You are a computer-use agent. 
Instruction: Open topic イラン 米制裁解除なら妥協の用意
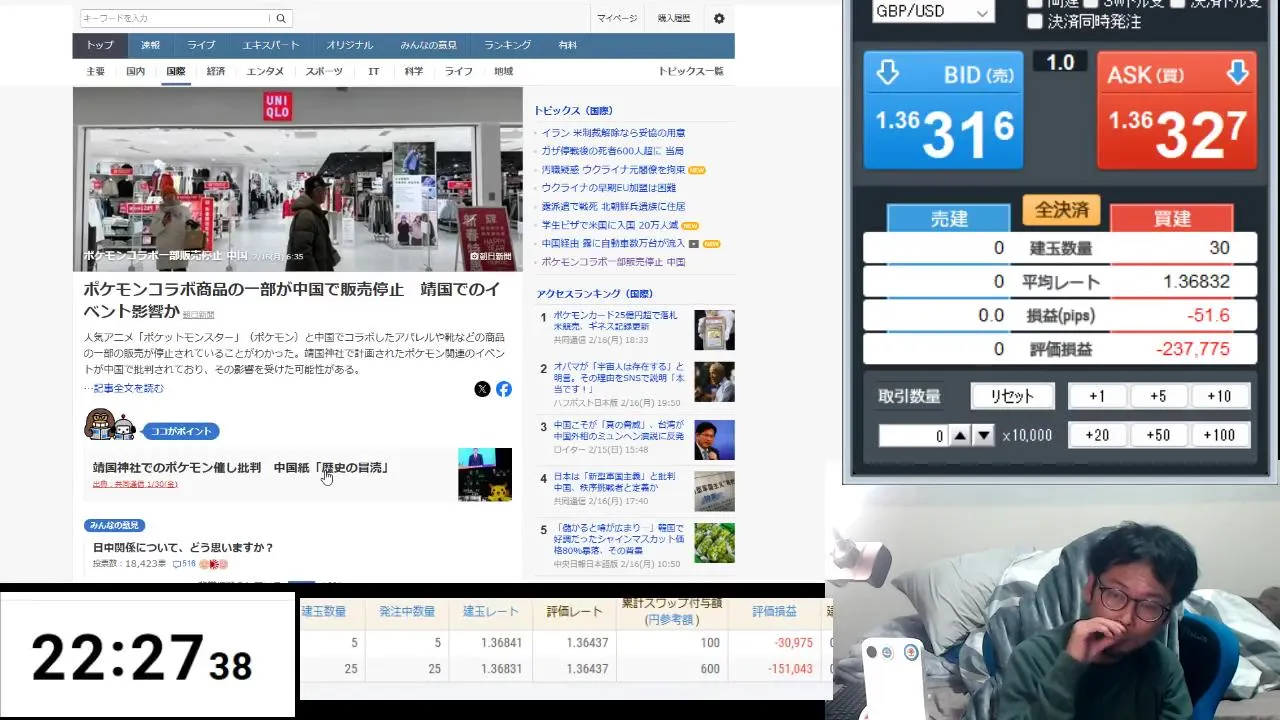[613, 133]
